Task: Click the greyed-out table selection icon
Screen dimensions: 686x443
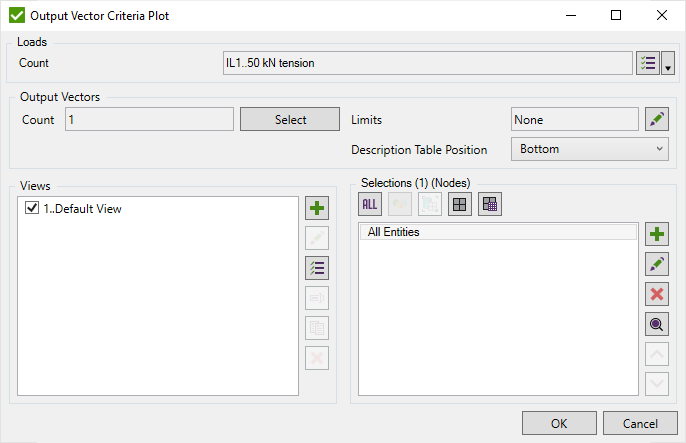Action: tap(430, 204)
